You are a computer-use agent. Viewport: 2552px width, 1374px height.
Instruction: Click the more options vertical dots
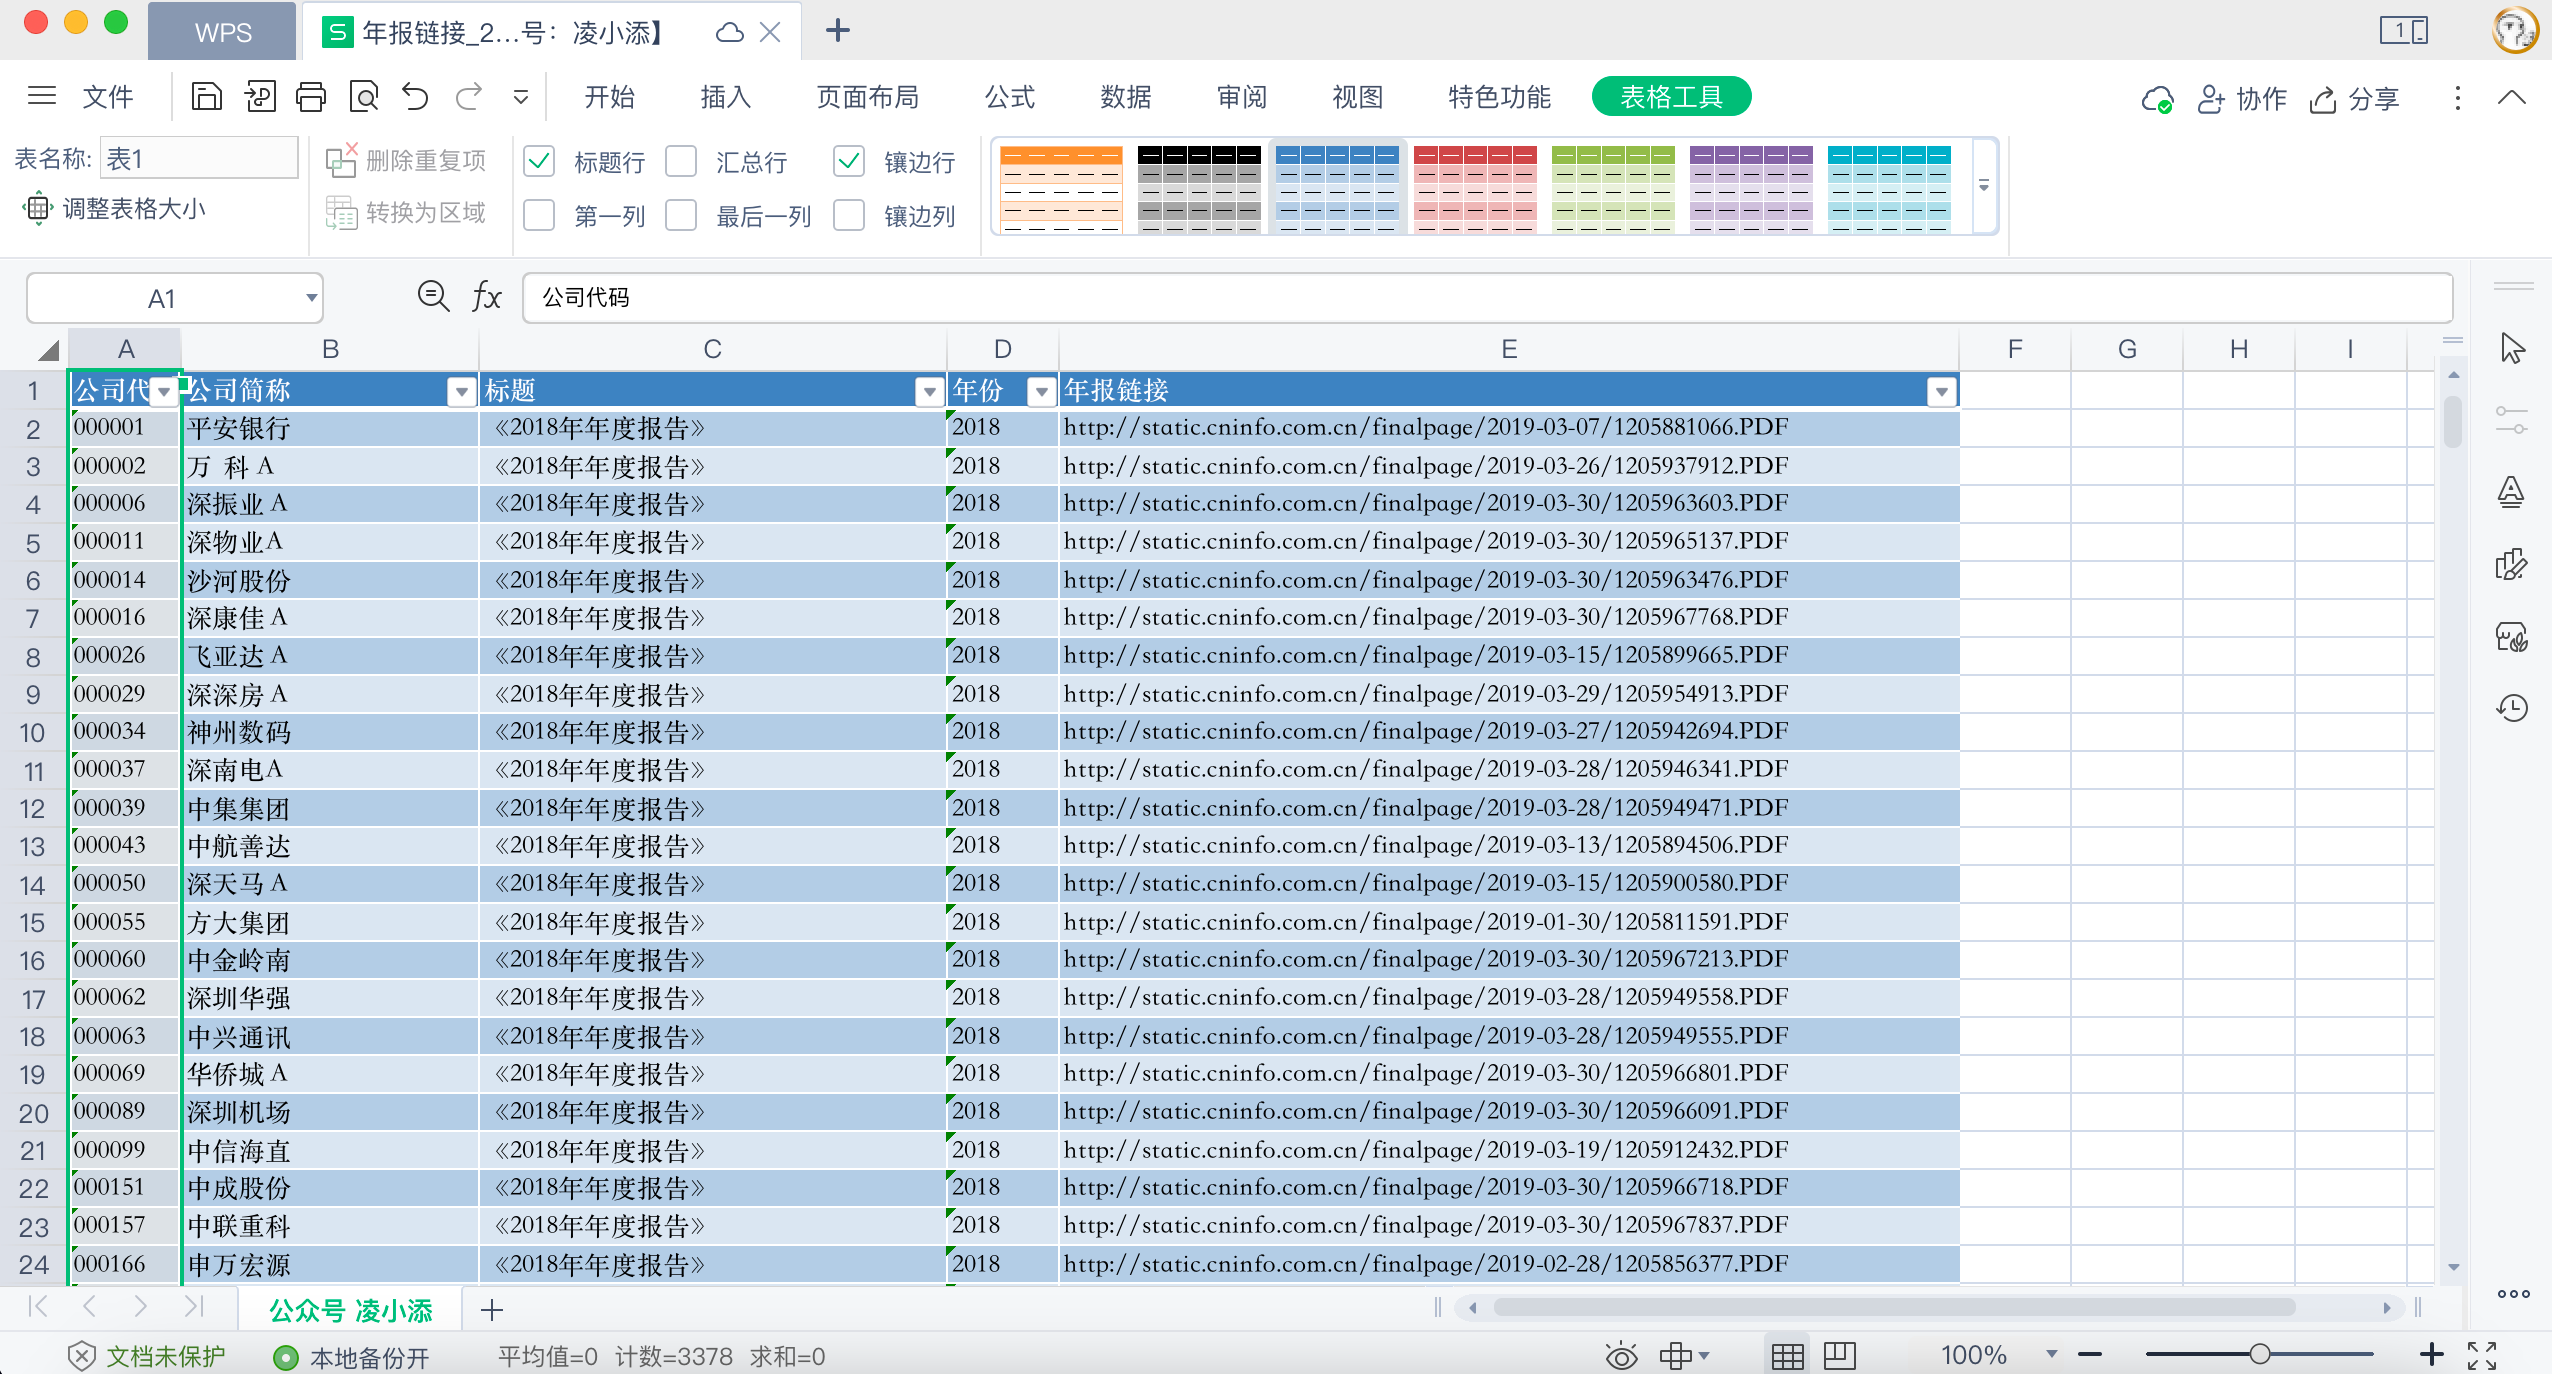click(2458, 98)
